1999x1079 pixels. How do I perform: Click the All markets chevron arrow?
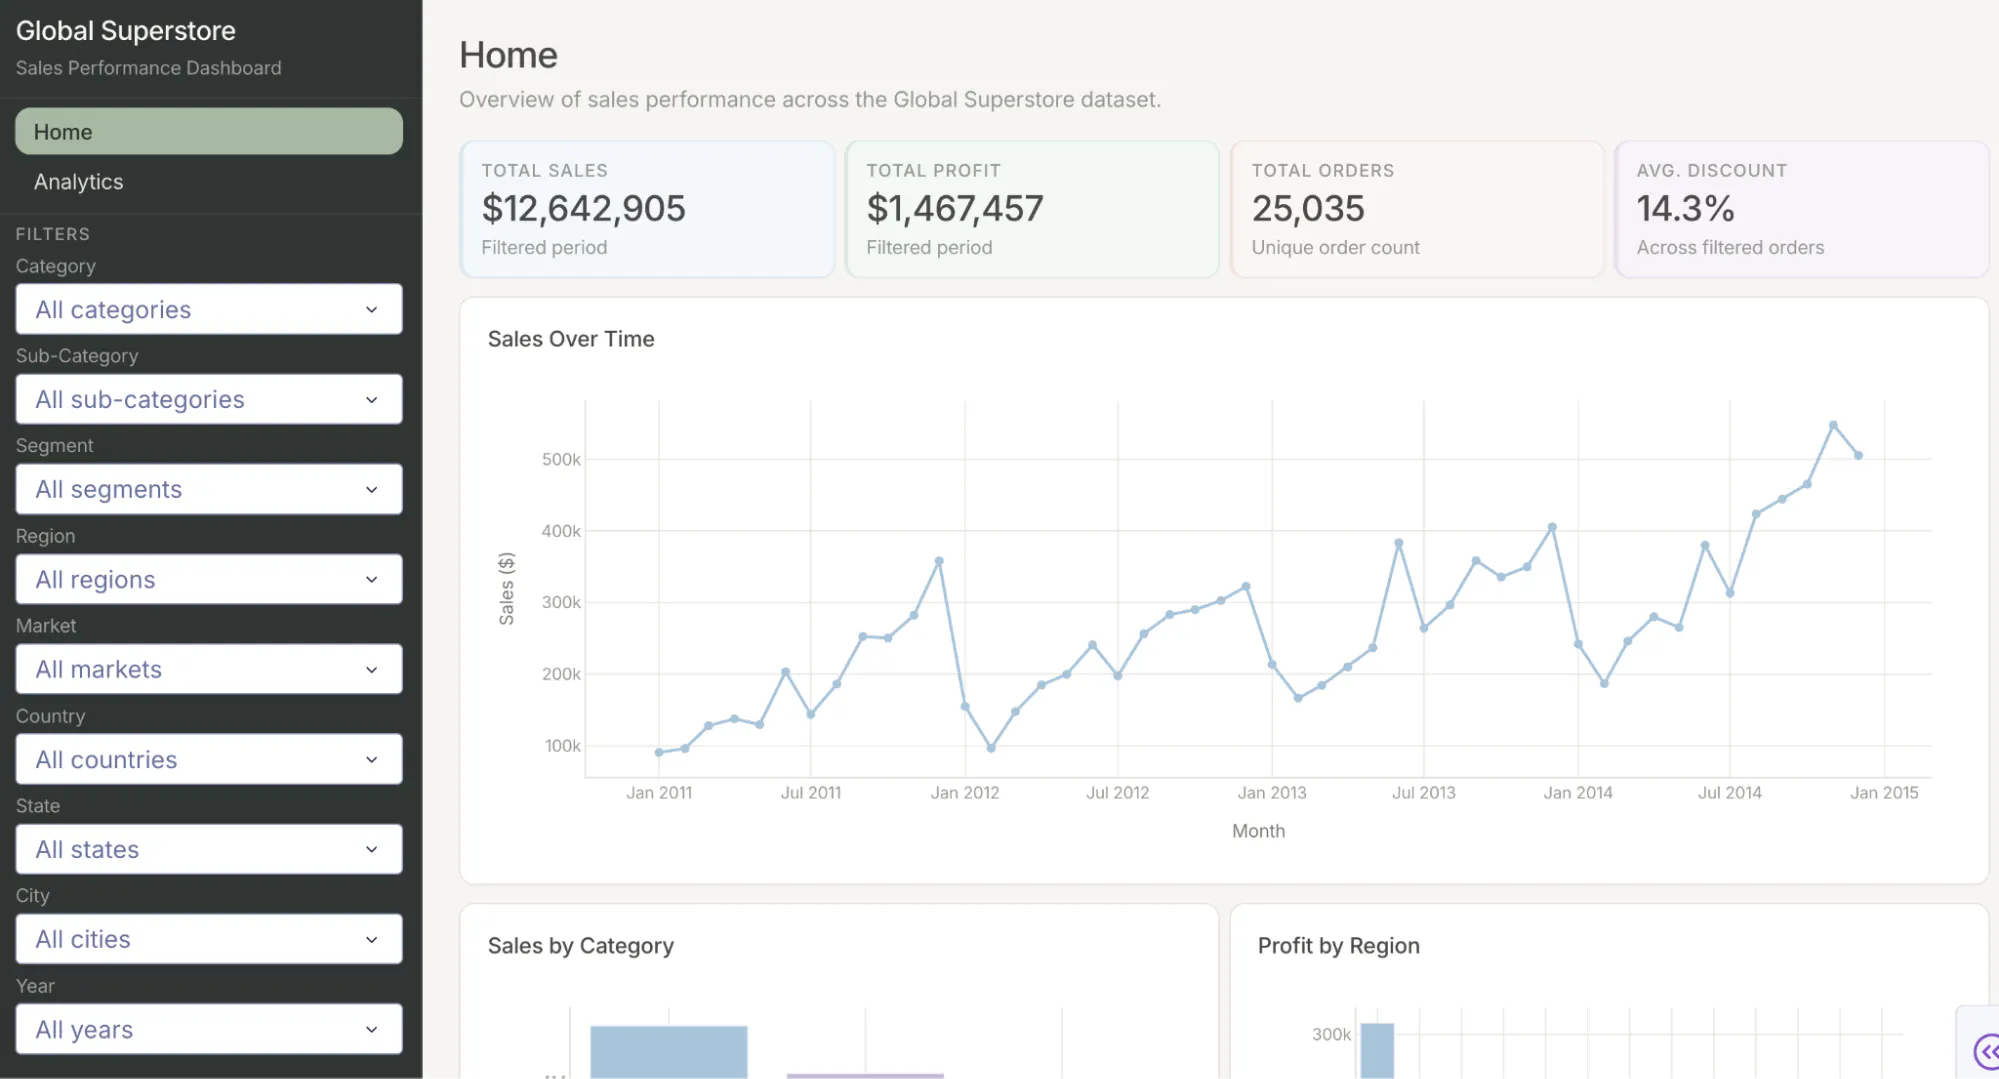(372, 669)
